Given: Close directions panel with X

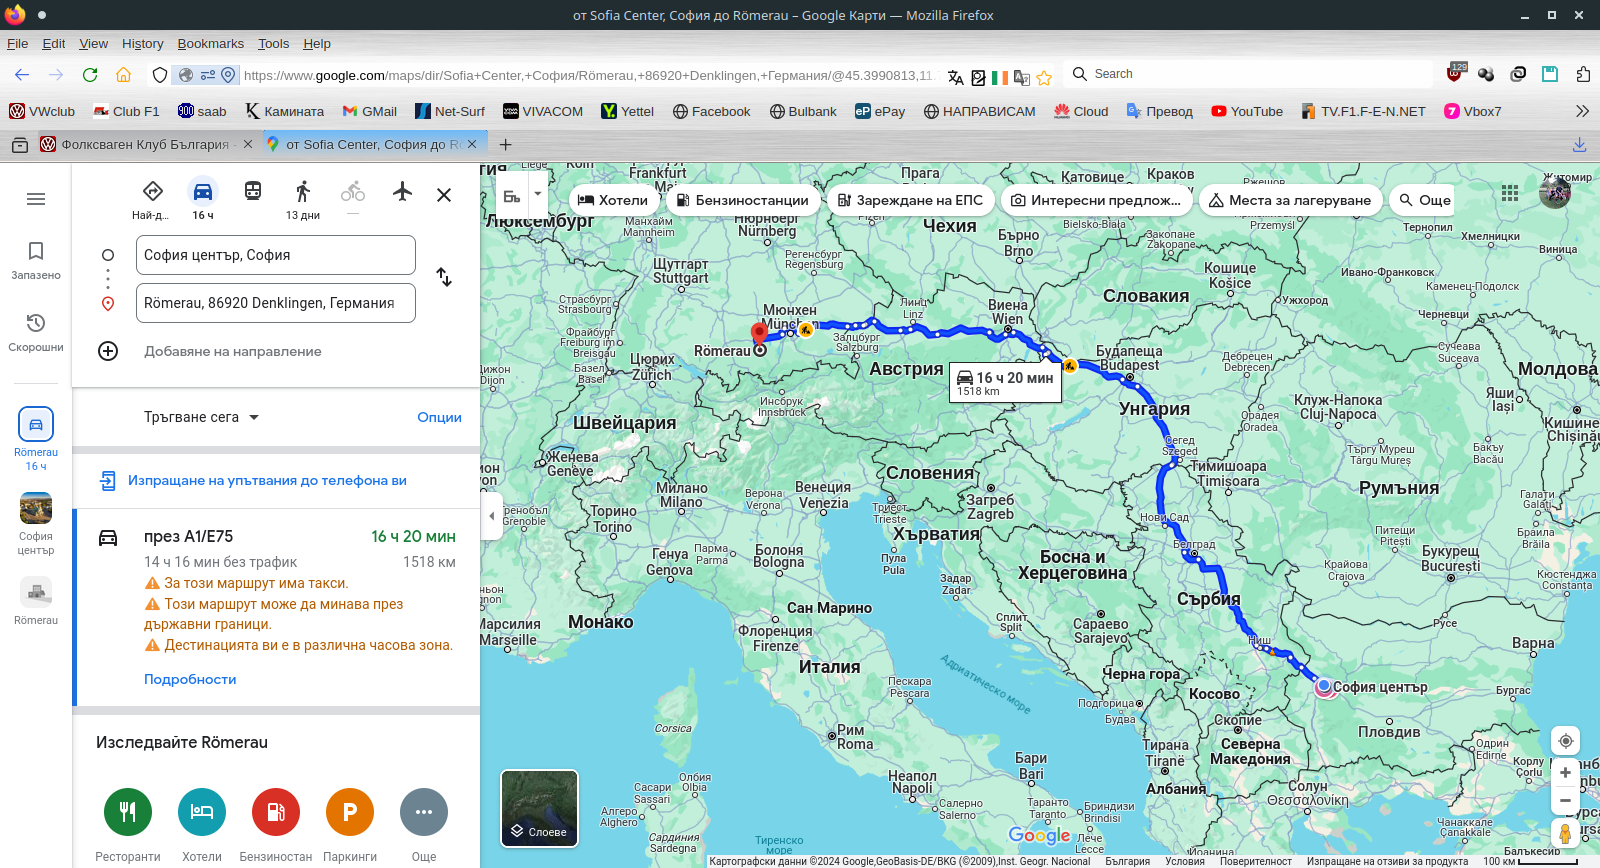Looking at the screenshot, I should click(x=444, y=195).
